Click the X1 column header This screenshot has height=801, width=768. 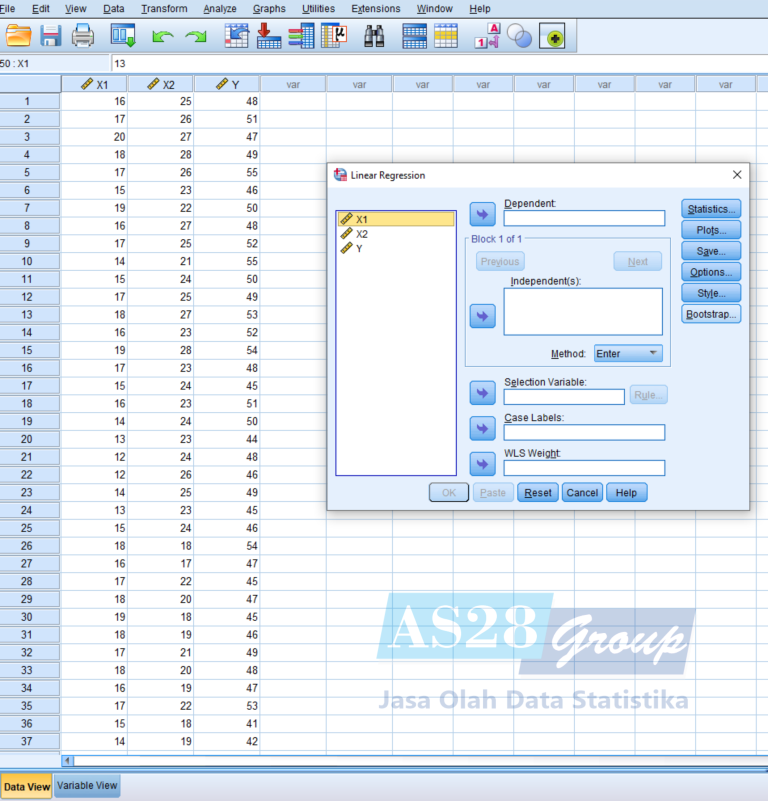point(94,85)
